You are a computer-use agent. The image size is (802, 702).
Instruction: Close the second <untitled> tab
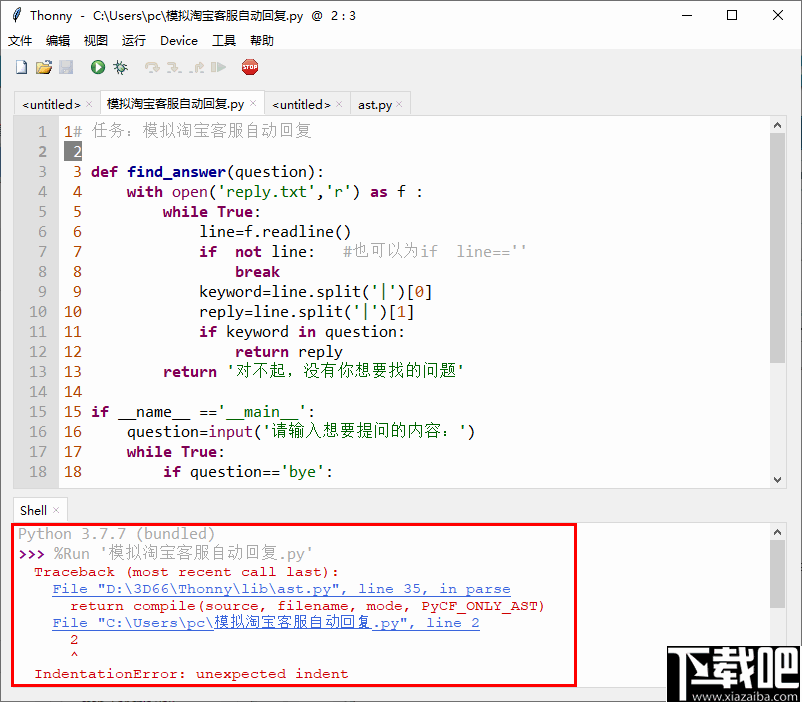339,104
